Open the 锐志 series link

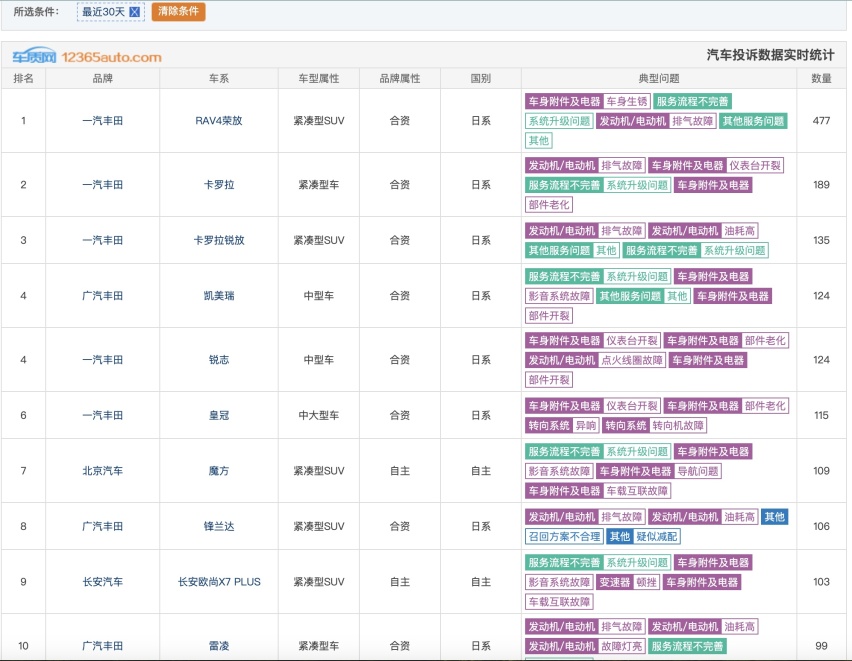[x=219, y=360]
